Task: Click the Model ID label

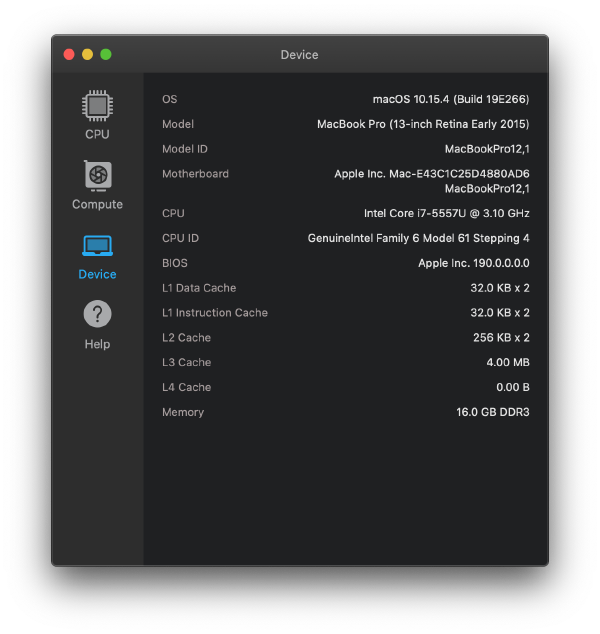Action: coord(185,149)
